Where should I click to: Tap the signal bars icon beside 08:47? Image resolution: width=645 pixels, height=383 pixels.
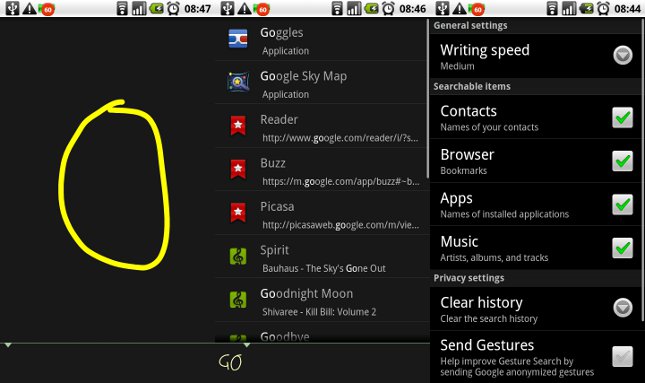coord(139,8)
